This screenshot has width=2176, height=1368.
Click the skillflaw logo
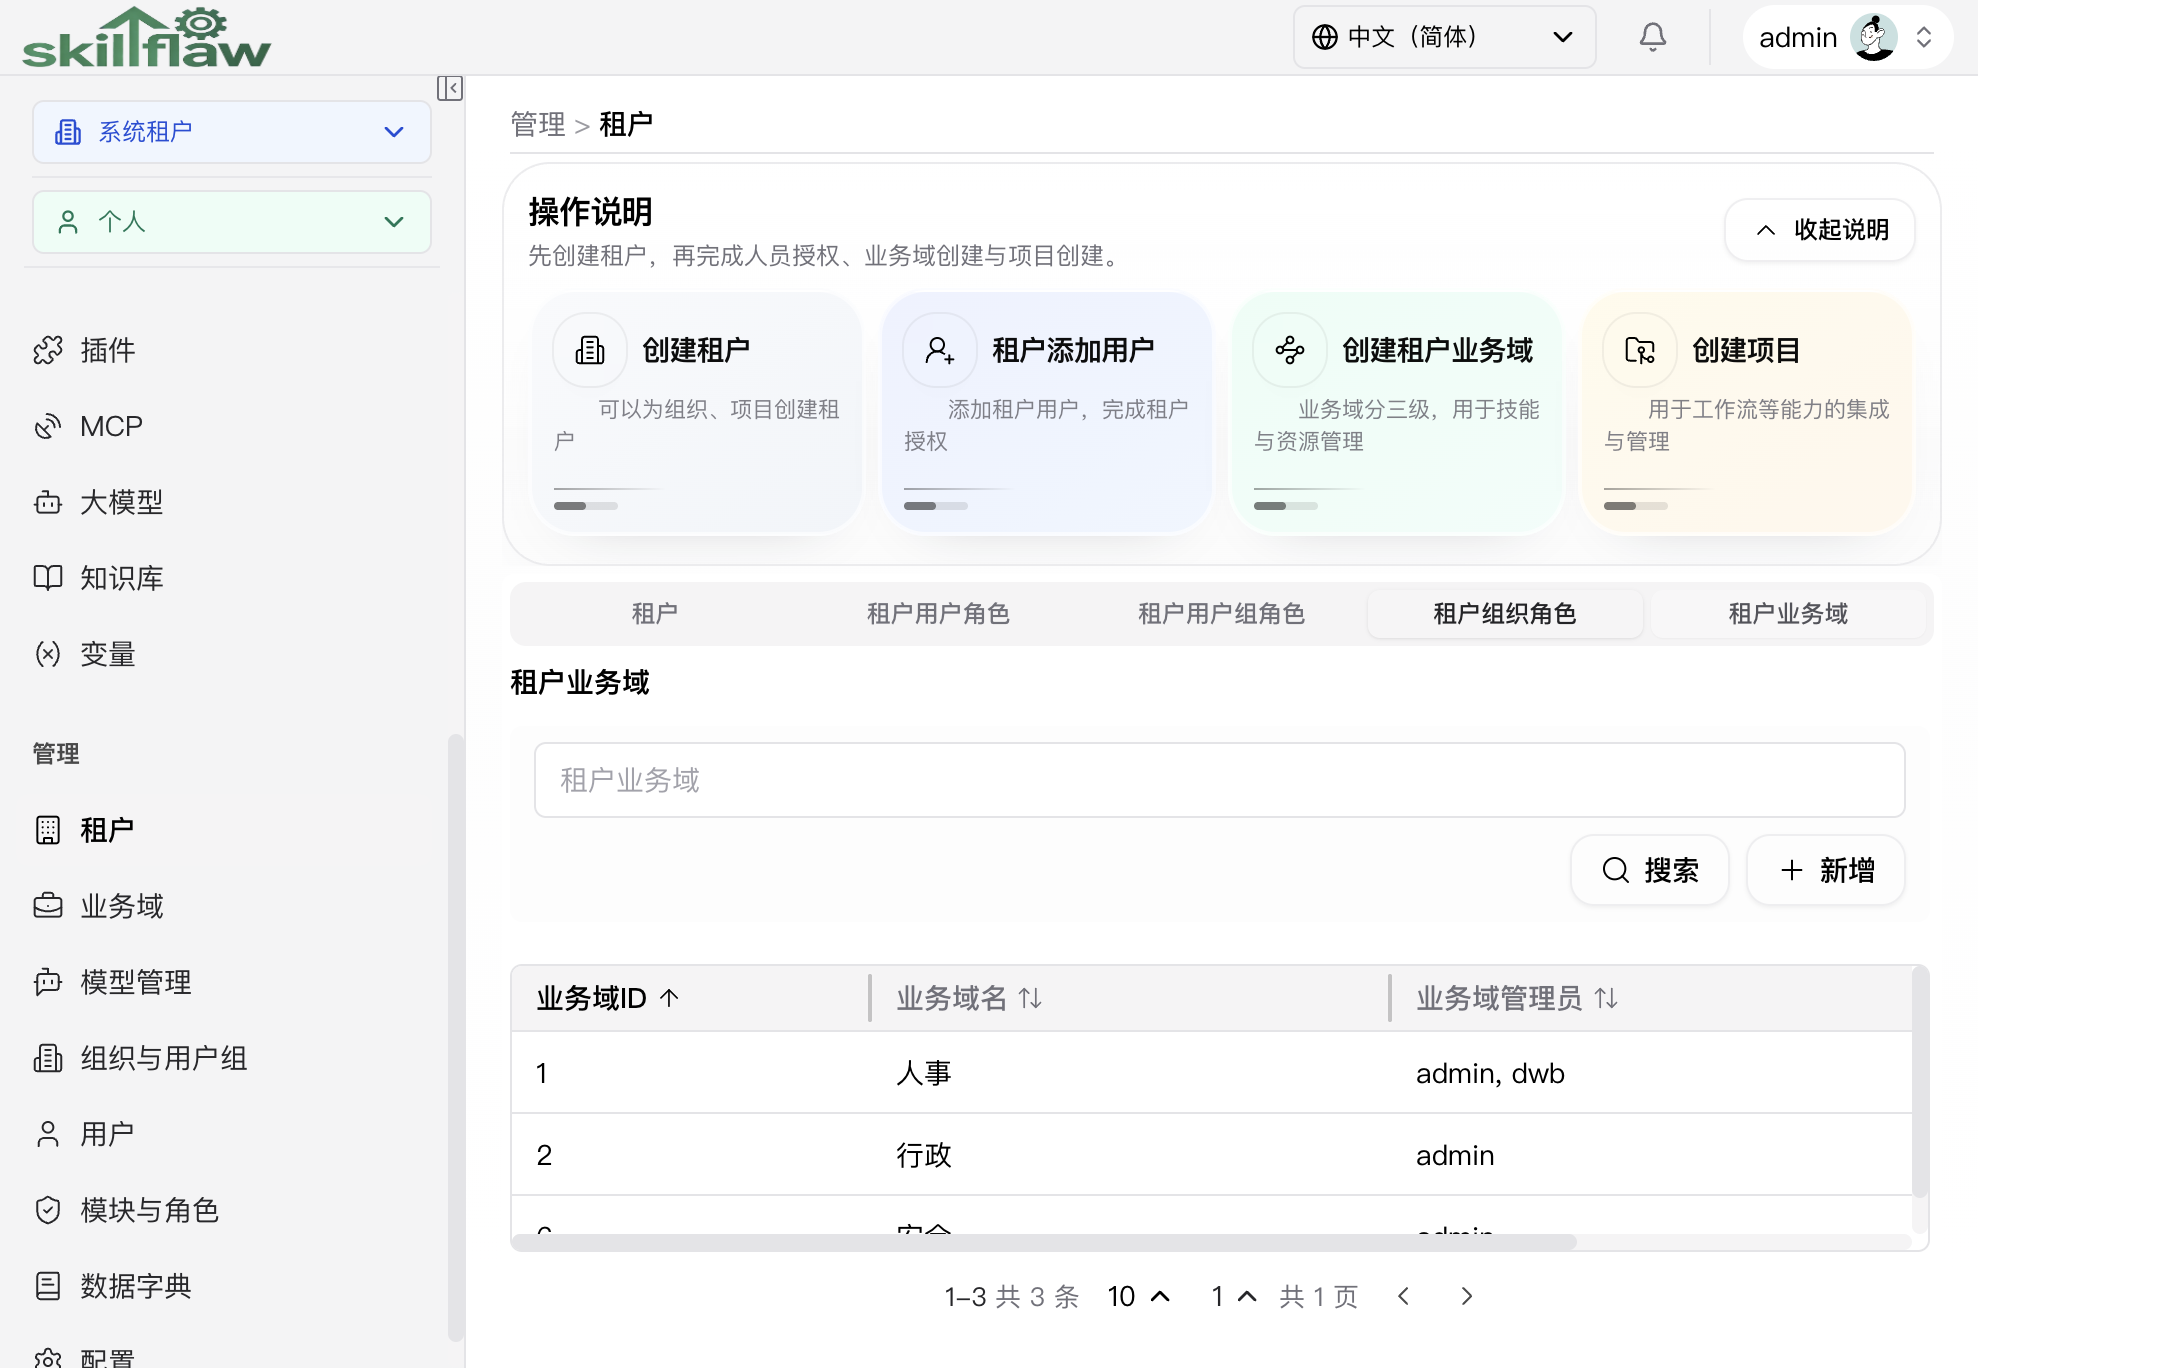(x=146, y=37)
